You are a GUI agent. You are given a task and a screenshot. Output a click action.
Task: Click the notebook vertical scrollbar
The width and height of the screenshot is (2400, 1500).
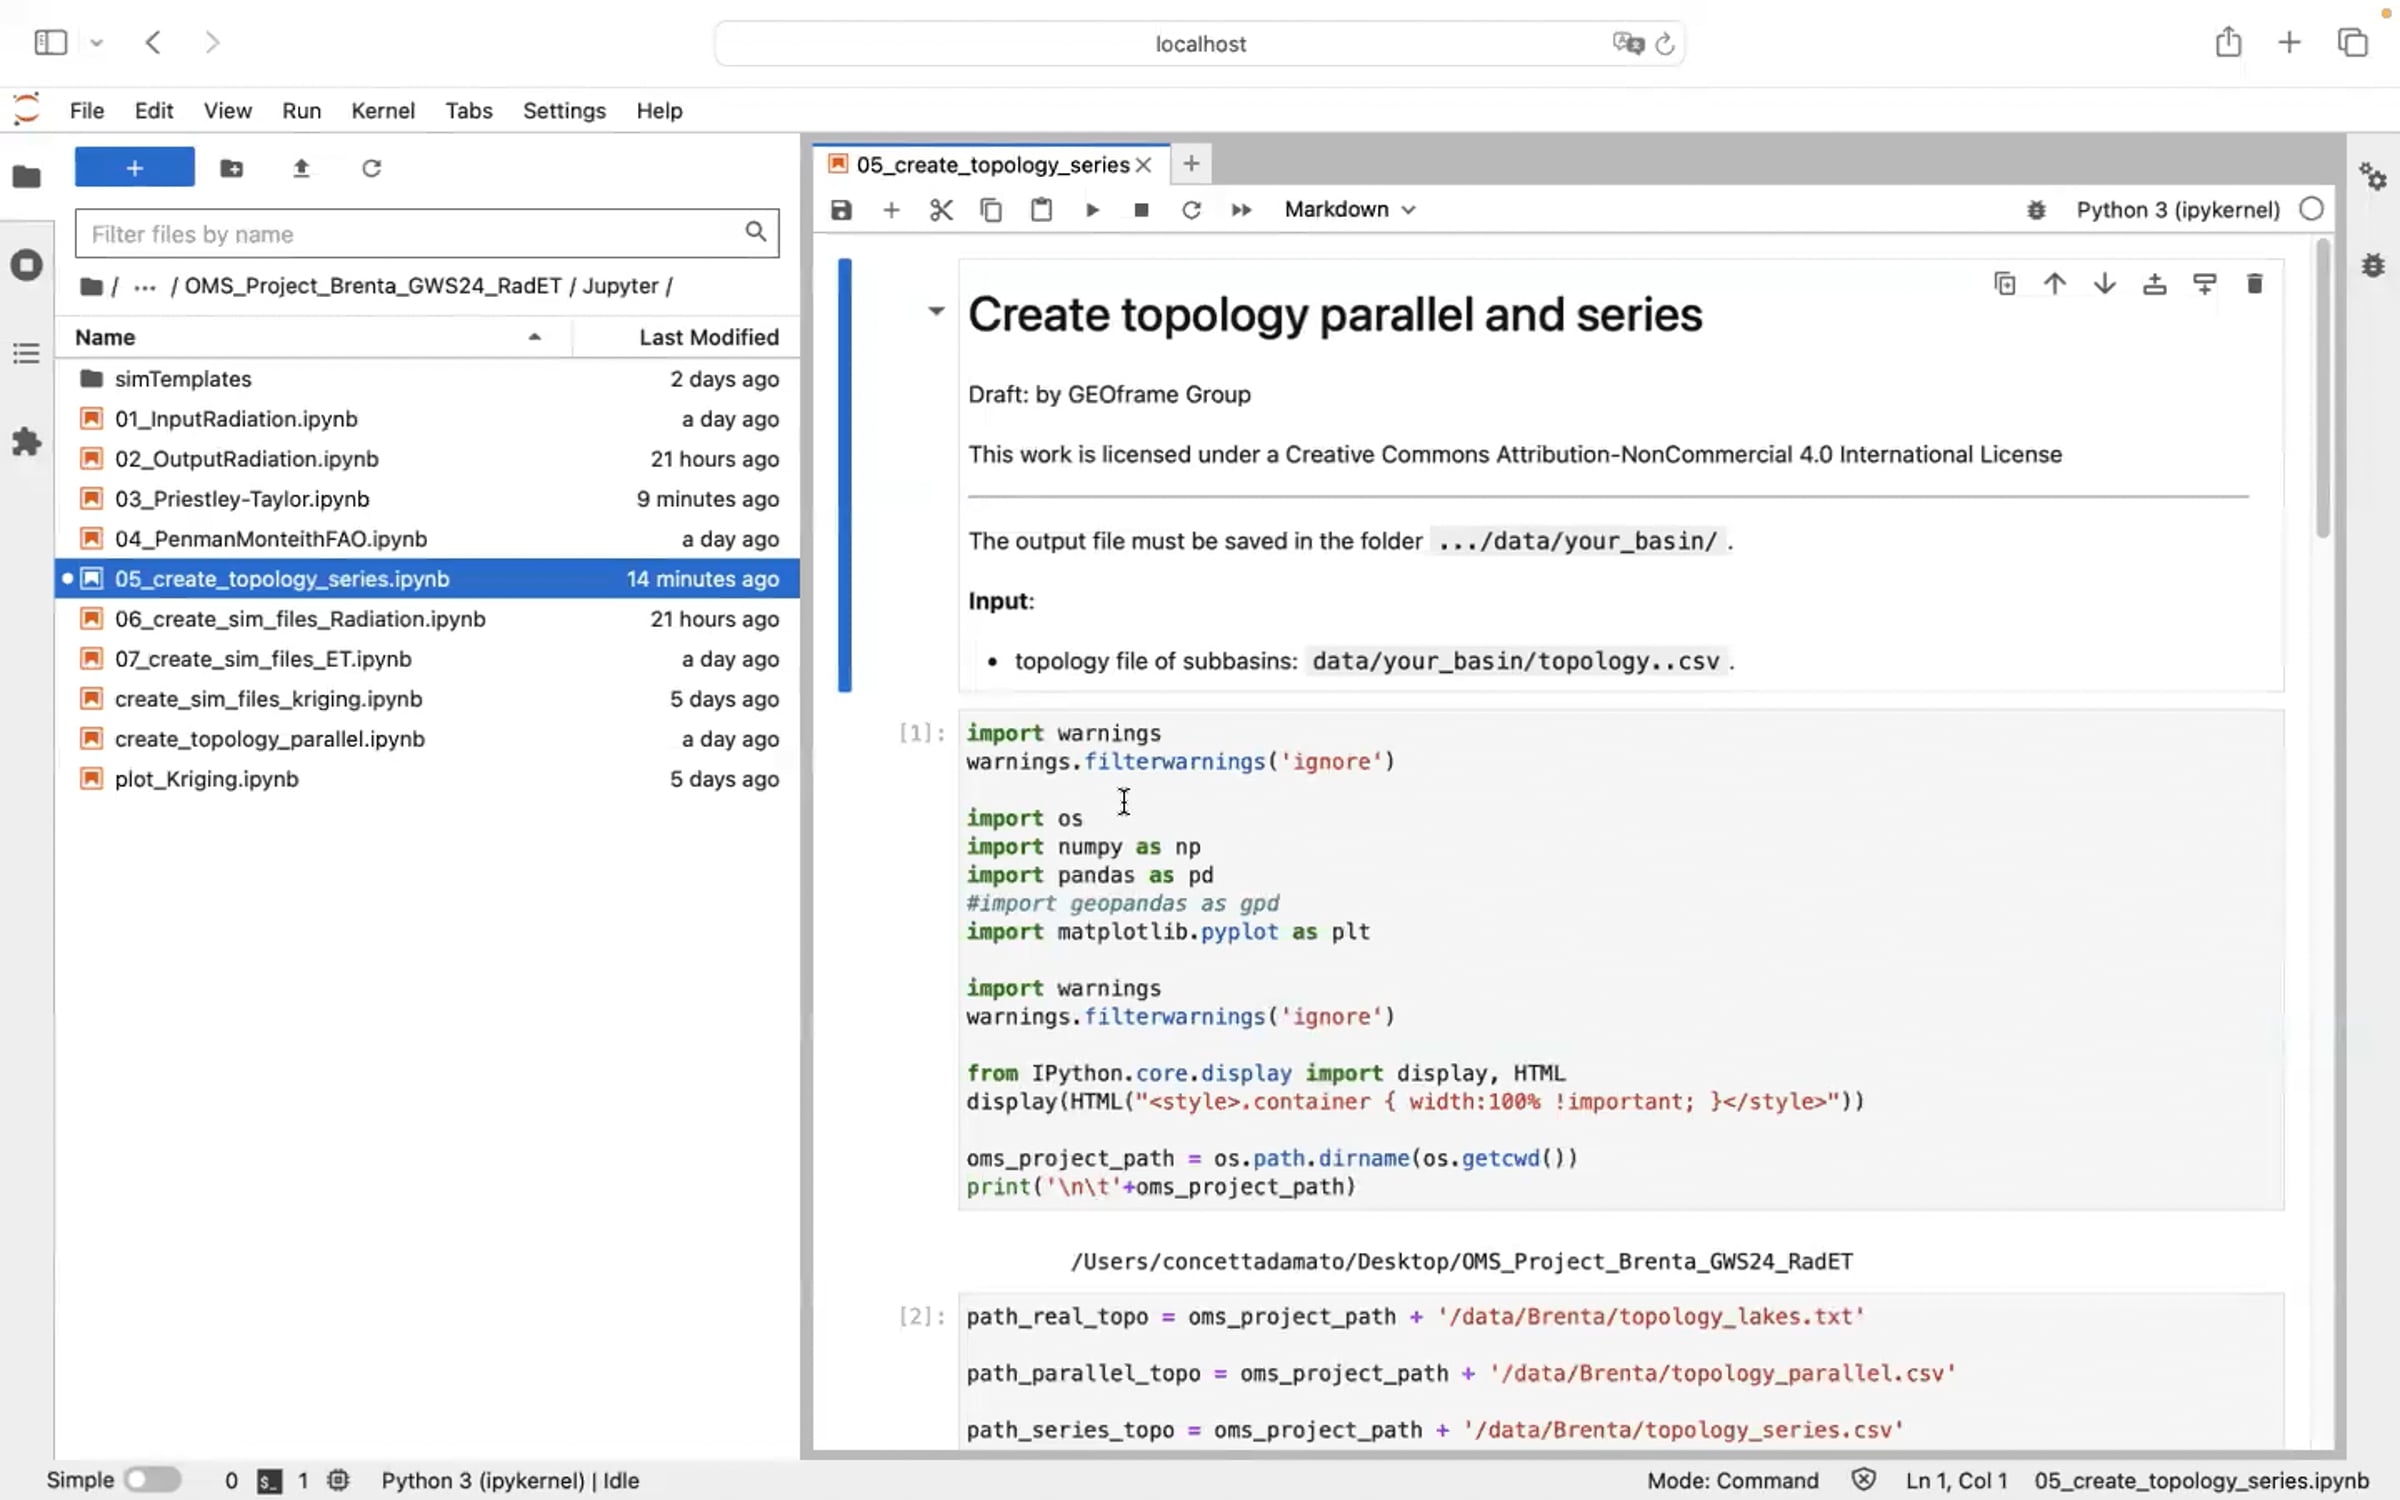(2322, 390)
